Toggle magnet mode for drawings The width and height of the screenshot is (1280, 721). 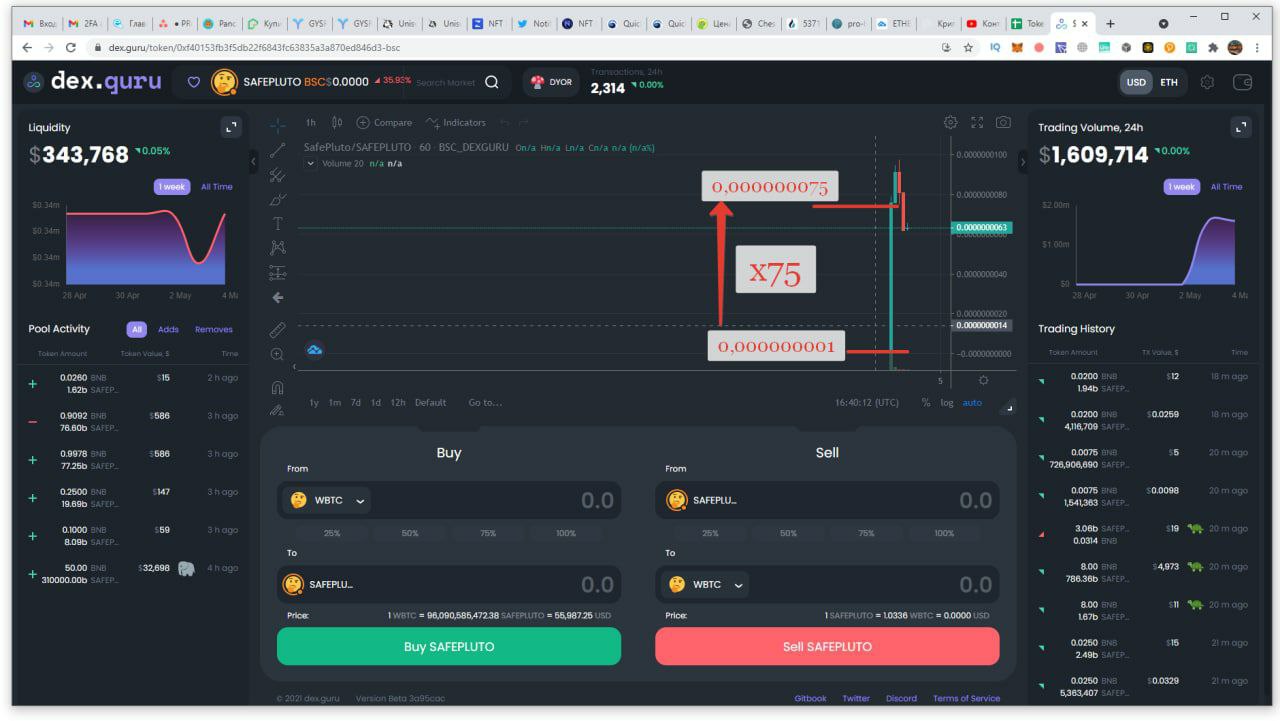(x=278, y=387)
